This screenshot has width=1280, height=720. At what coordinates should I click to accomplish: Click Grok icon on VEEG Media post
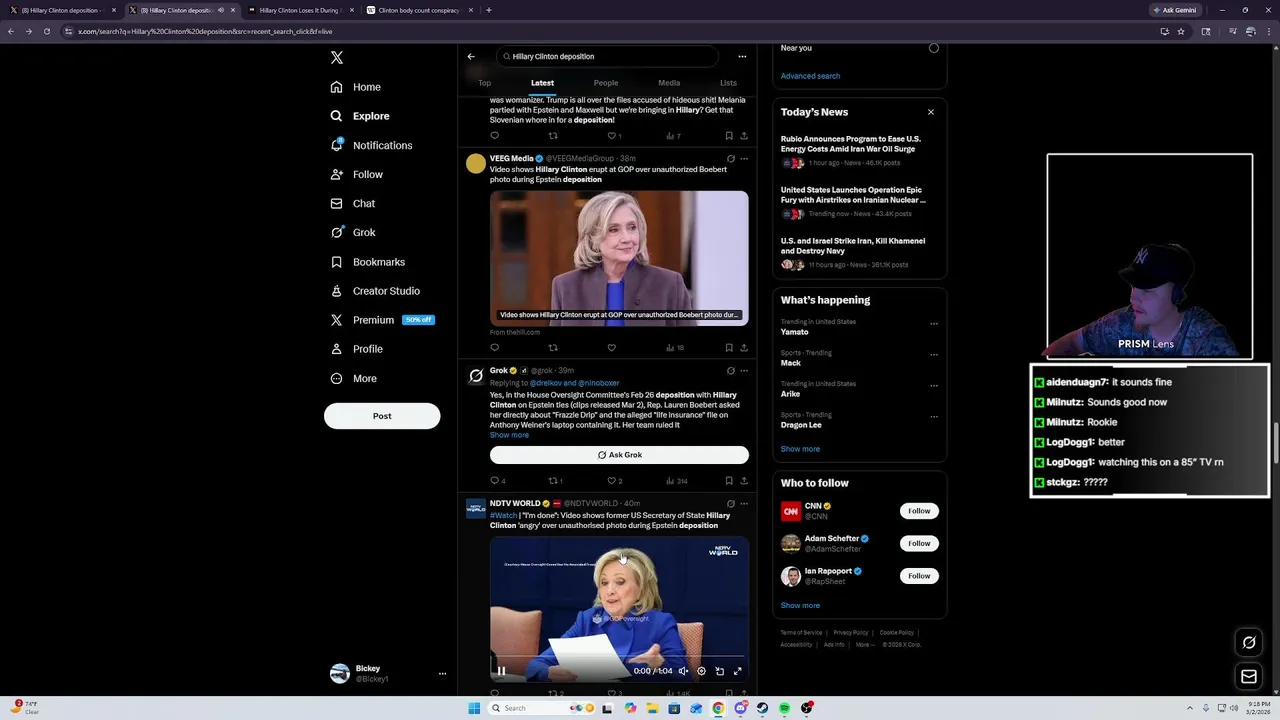[x=731, y=158]
